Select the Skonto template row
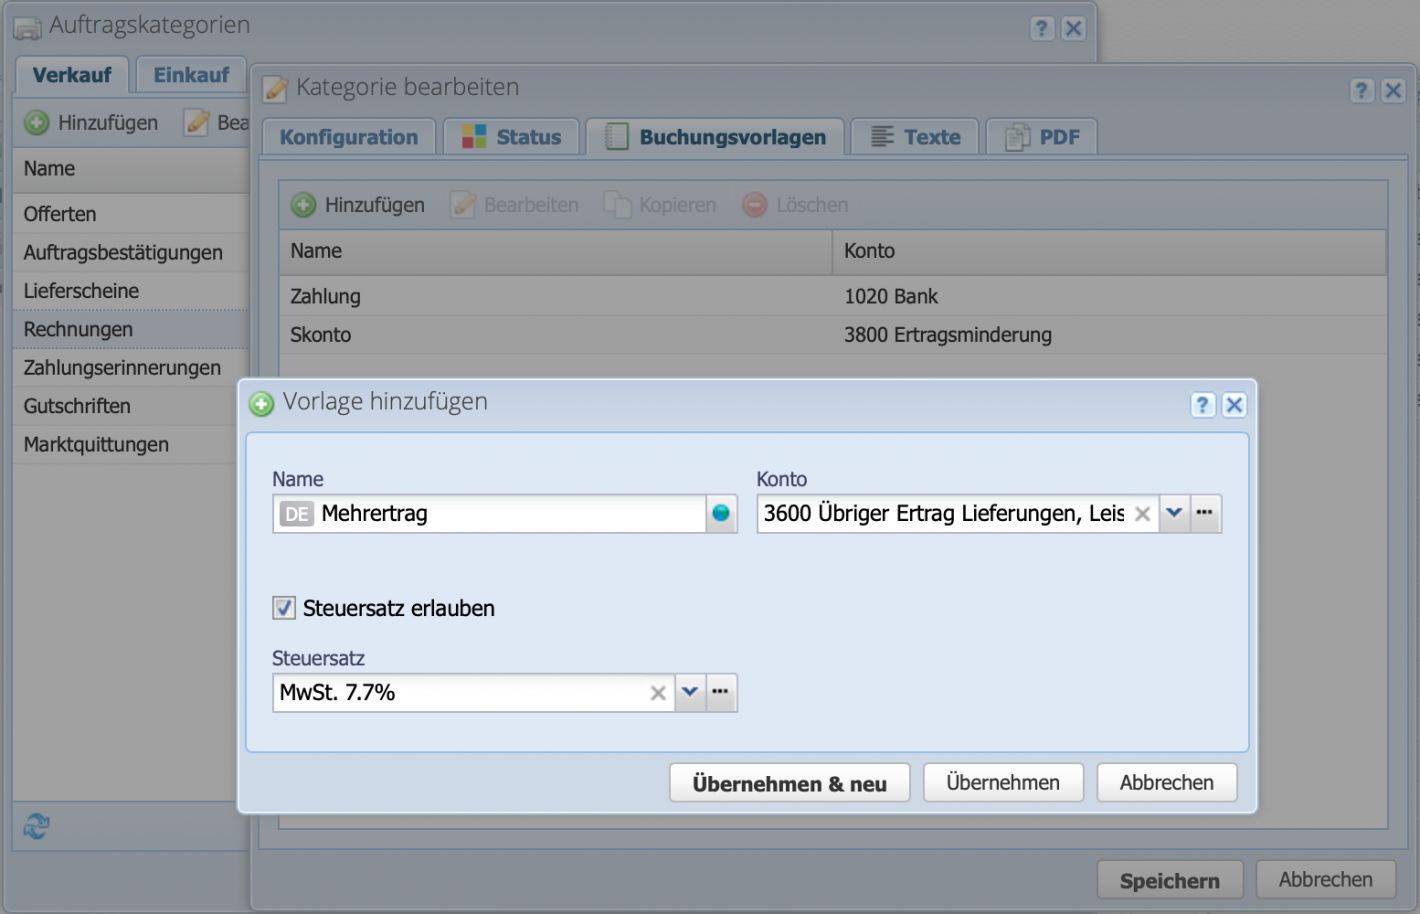 coord(500,334)
